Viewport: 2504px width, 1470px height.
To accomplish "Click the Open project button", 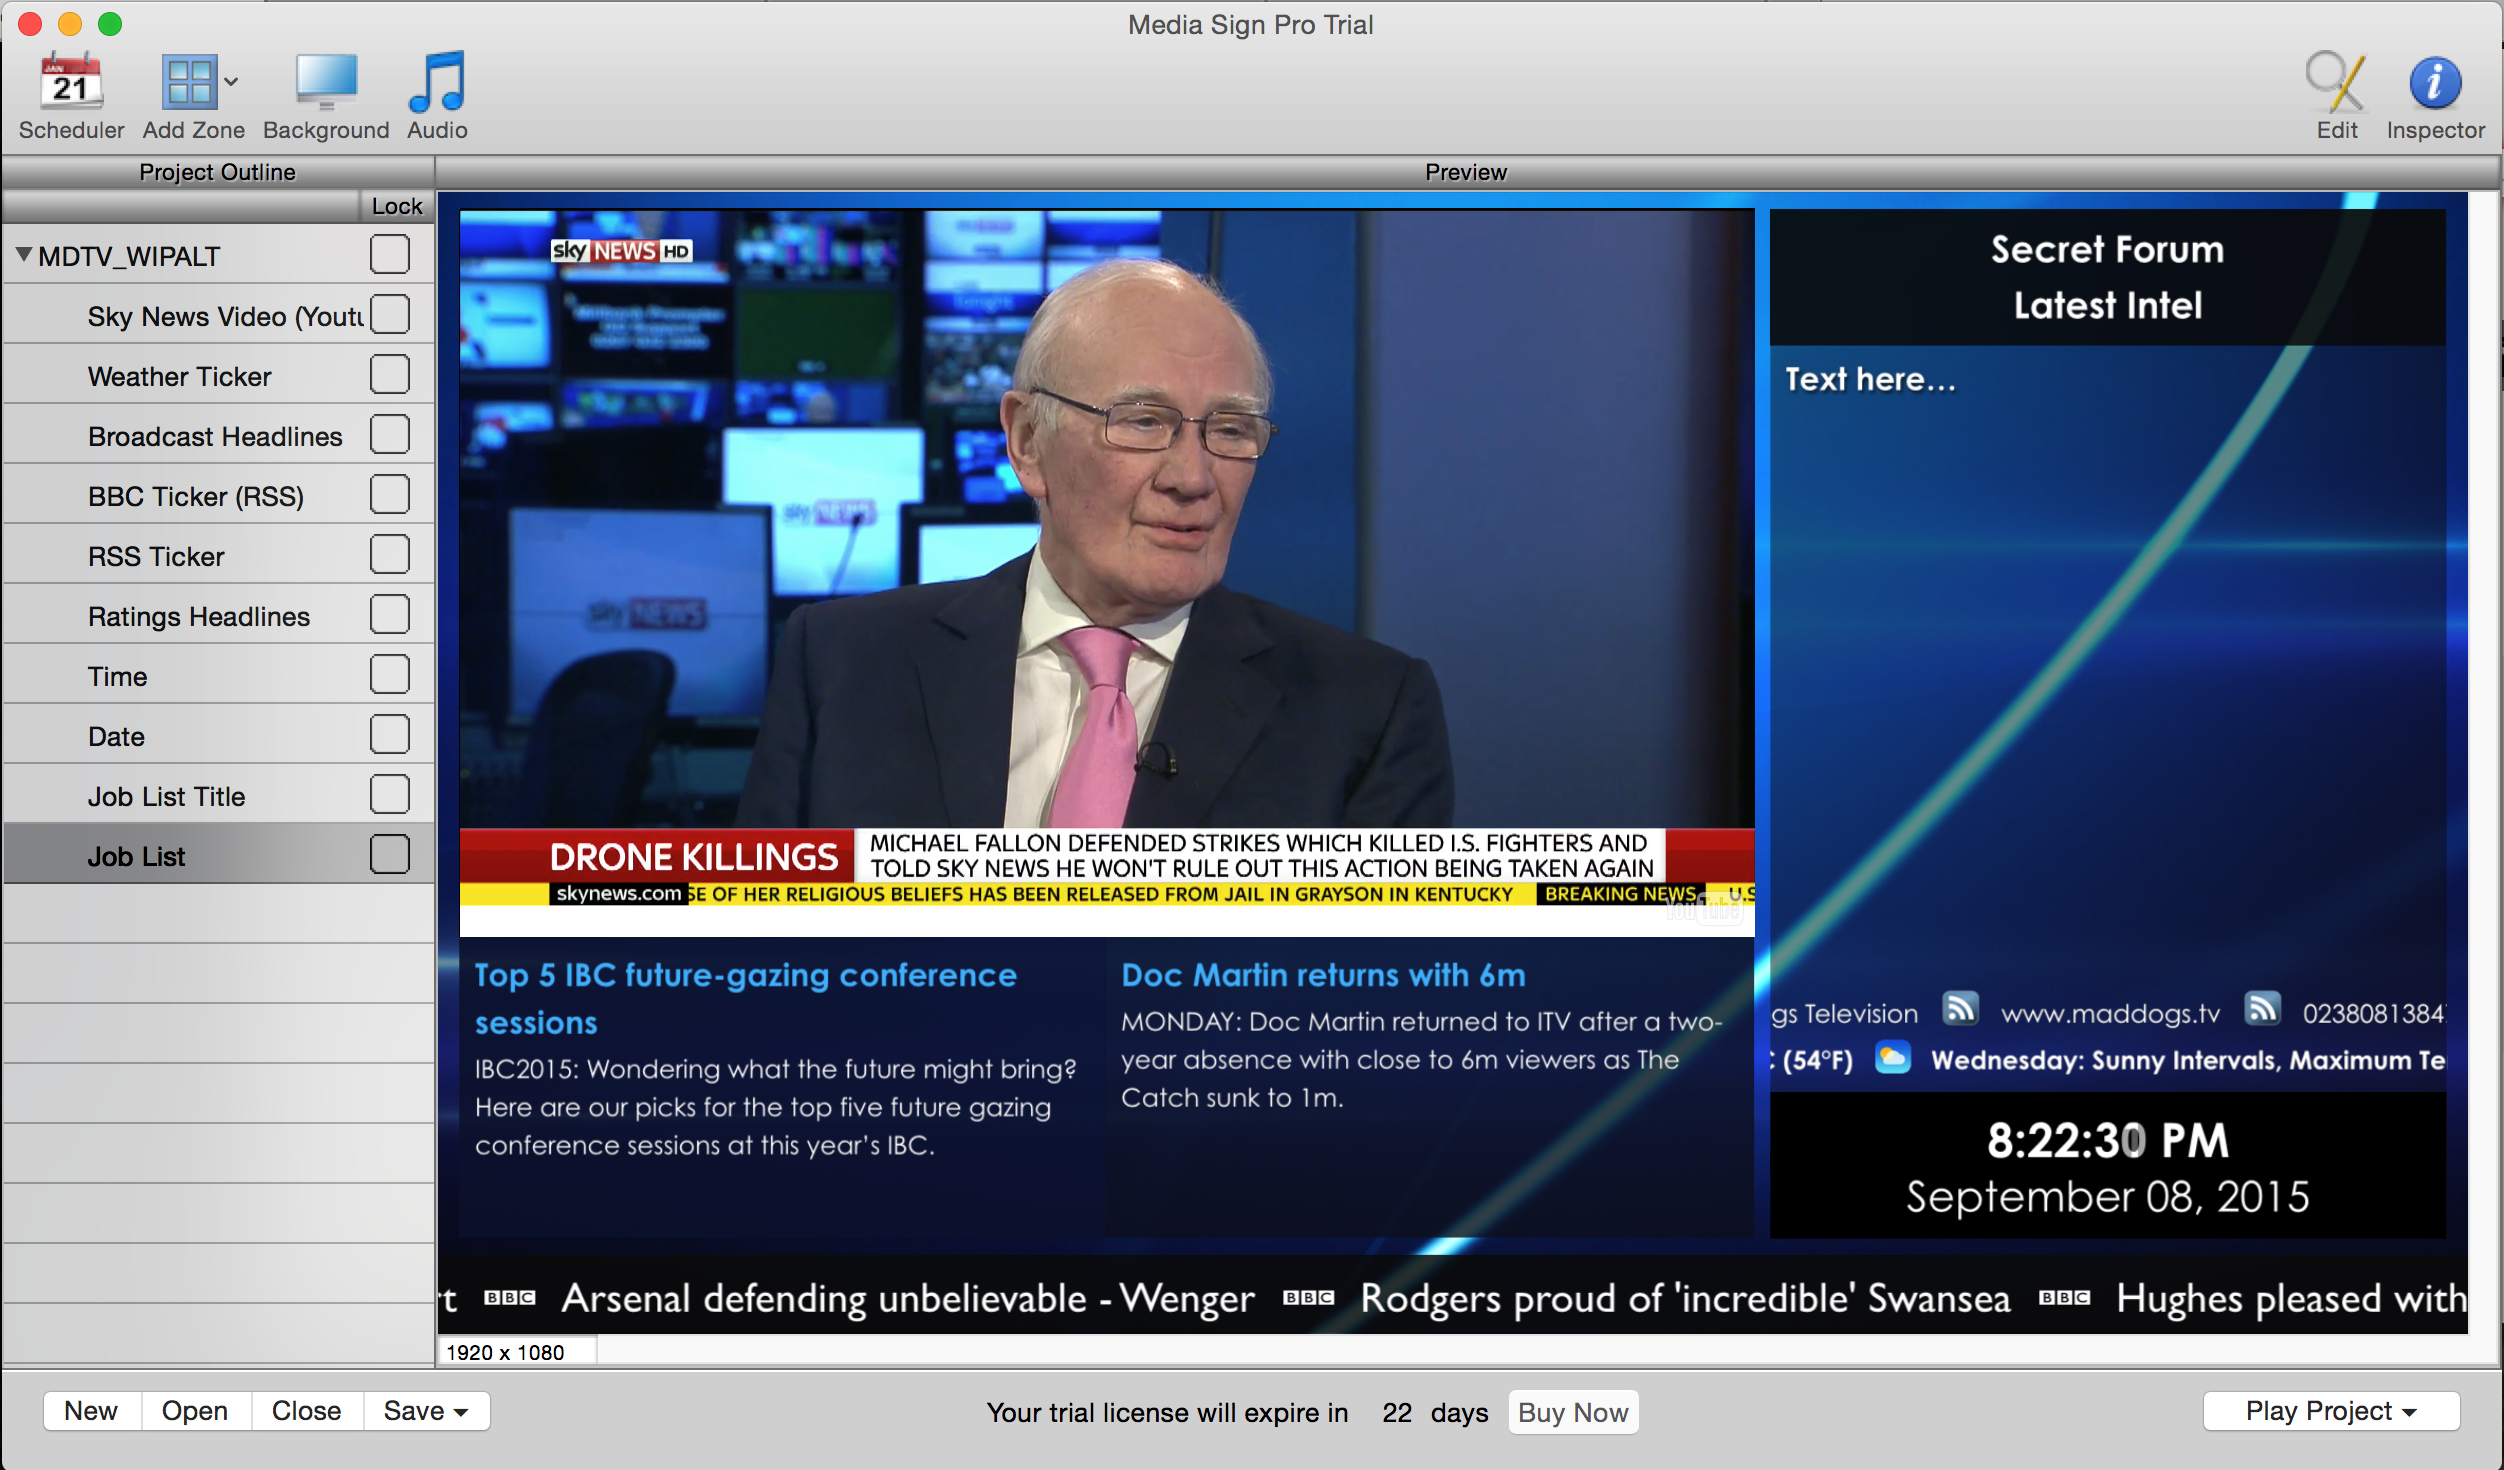I will pos(195,1411).
